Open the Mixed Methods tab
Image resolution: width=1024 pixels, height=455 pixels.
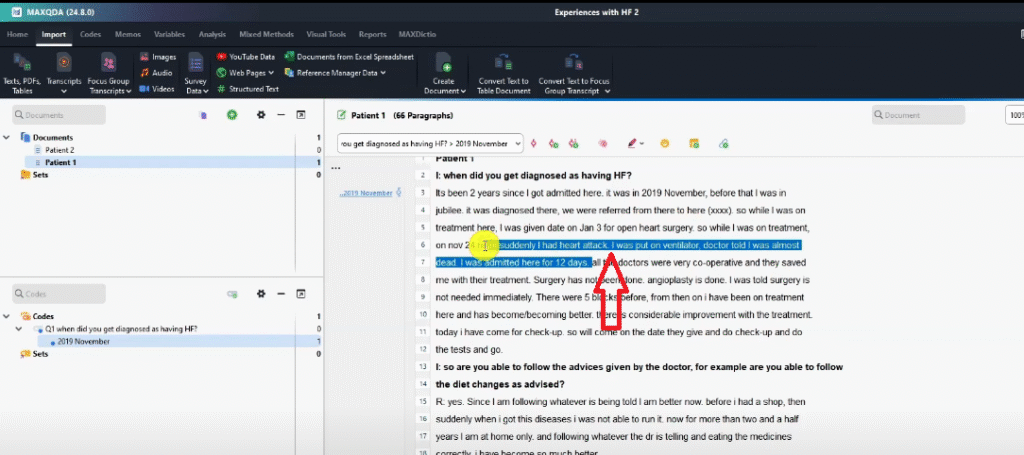pos(266,35)
